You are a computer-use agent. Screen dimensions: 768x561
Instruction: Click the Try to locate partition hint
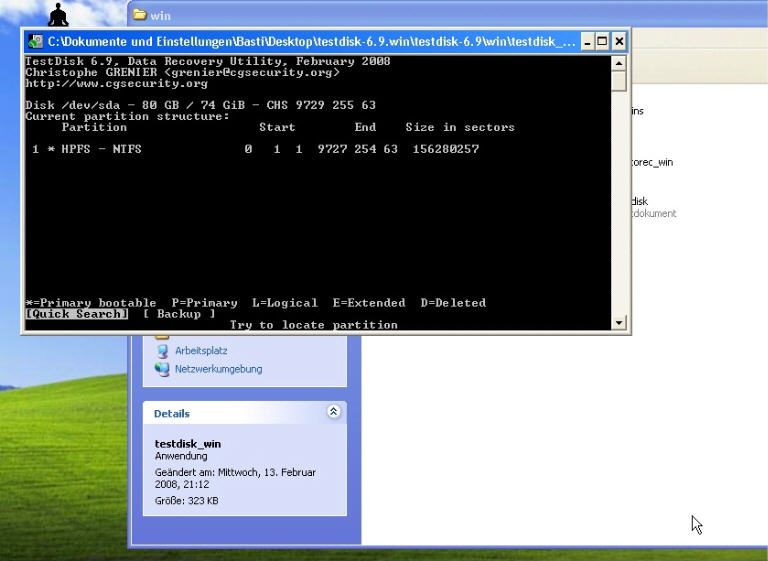pyautogui.click(x=313, y=325)
